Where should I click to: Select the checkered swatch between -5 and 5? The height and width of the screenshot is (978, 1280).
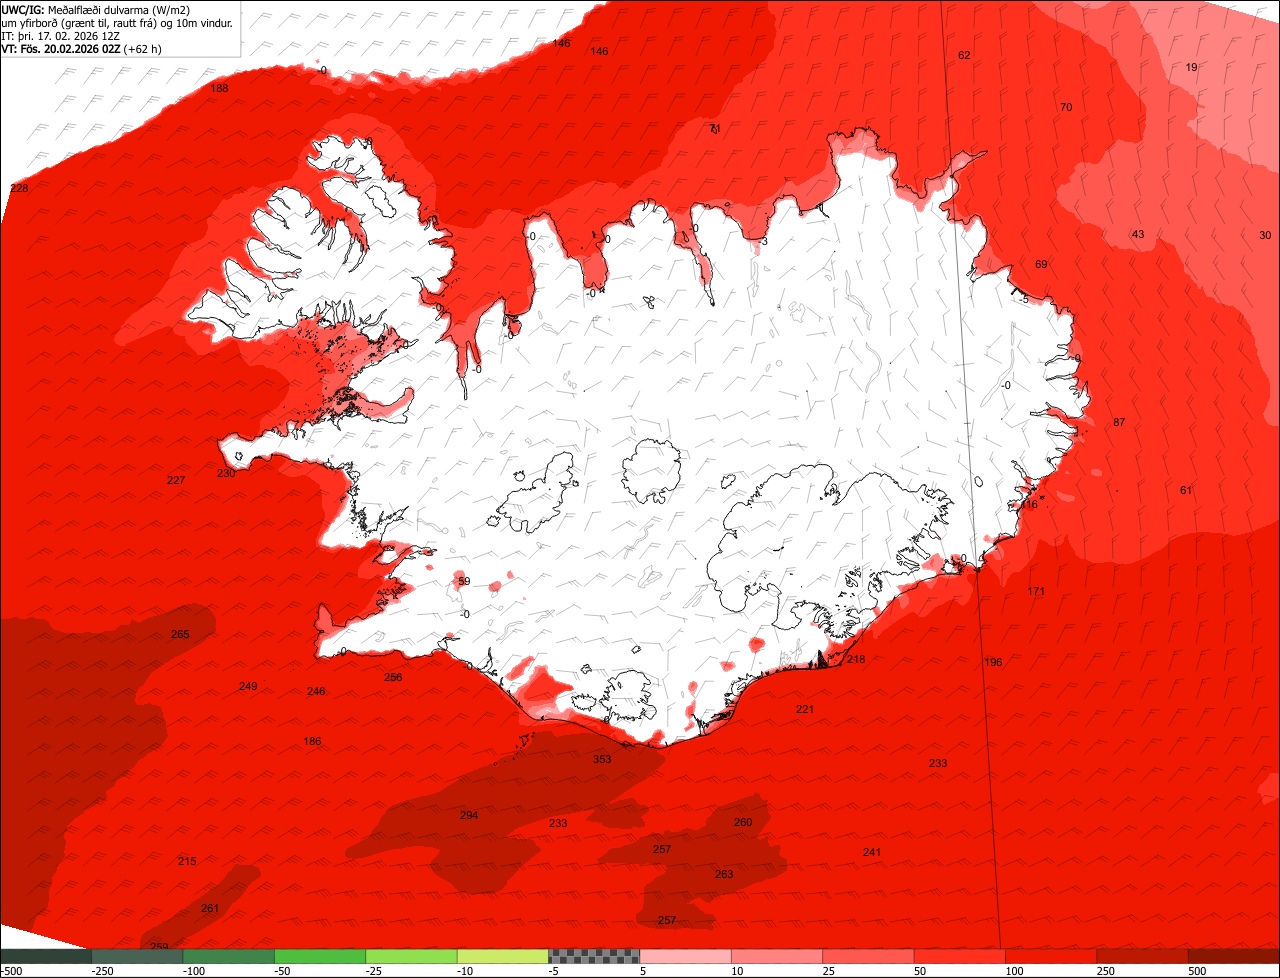[594, 956]
